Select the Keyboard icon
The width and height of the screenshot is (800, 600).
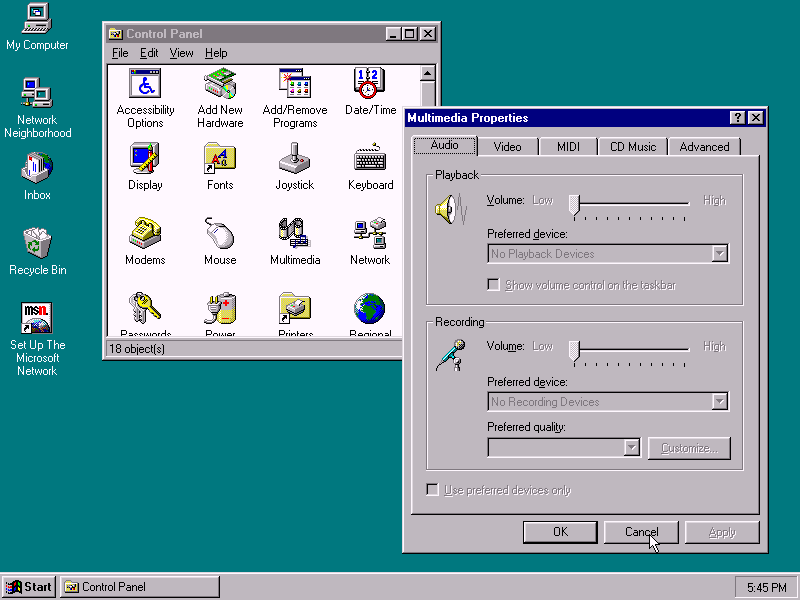tap(370, 157)
